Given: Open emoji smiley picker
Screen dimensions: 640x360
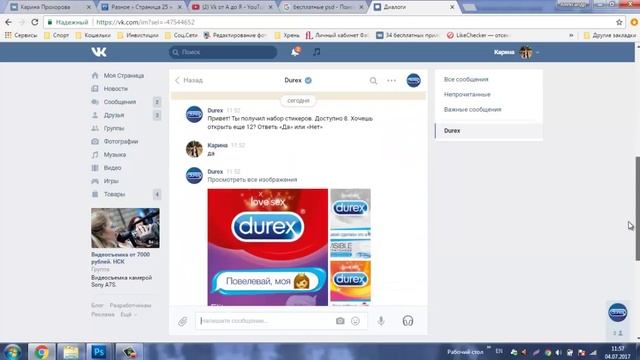Looking at the screenshot, I should click(356, 321).
